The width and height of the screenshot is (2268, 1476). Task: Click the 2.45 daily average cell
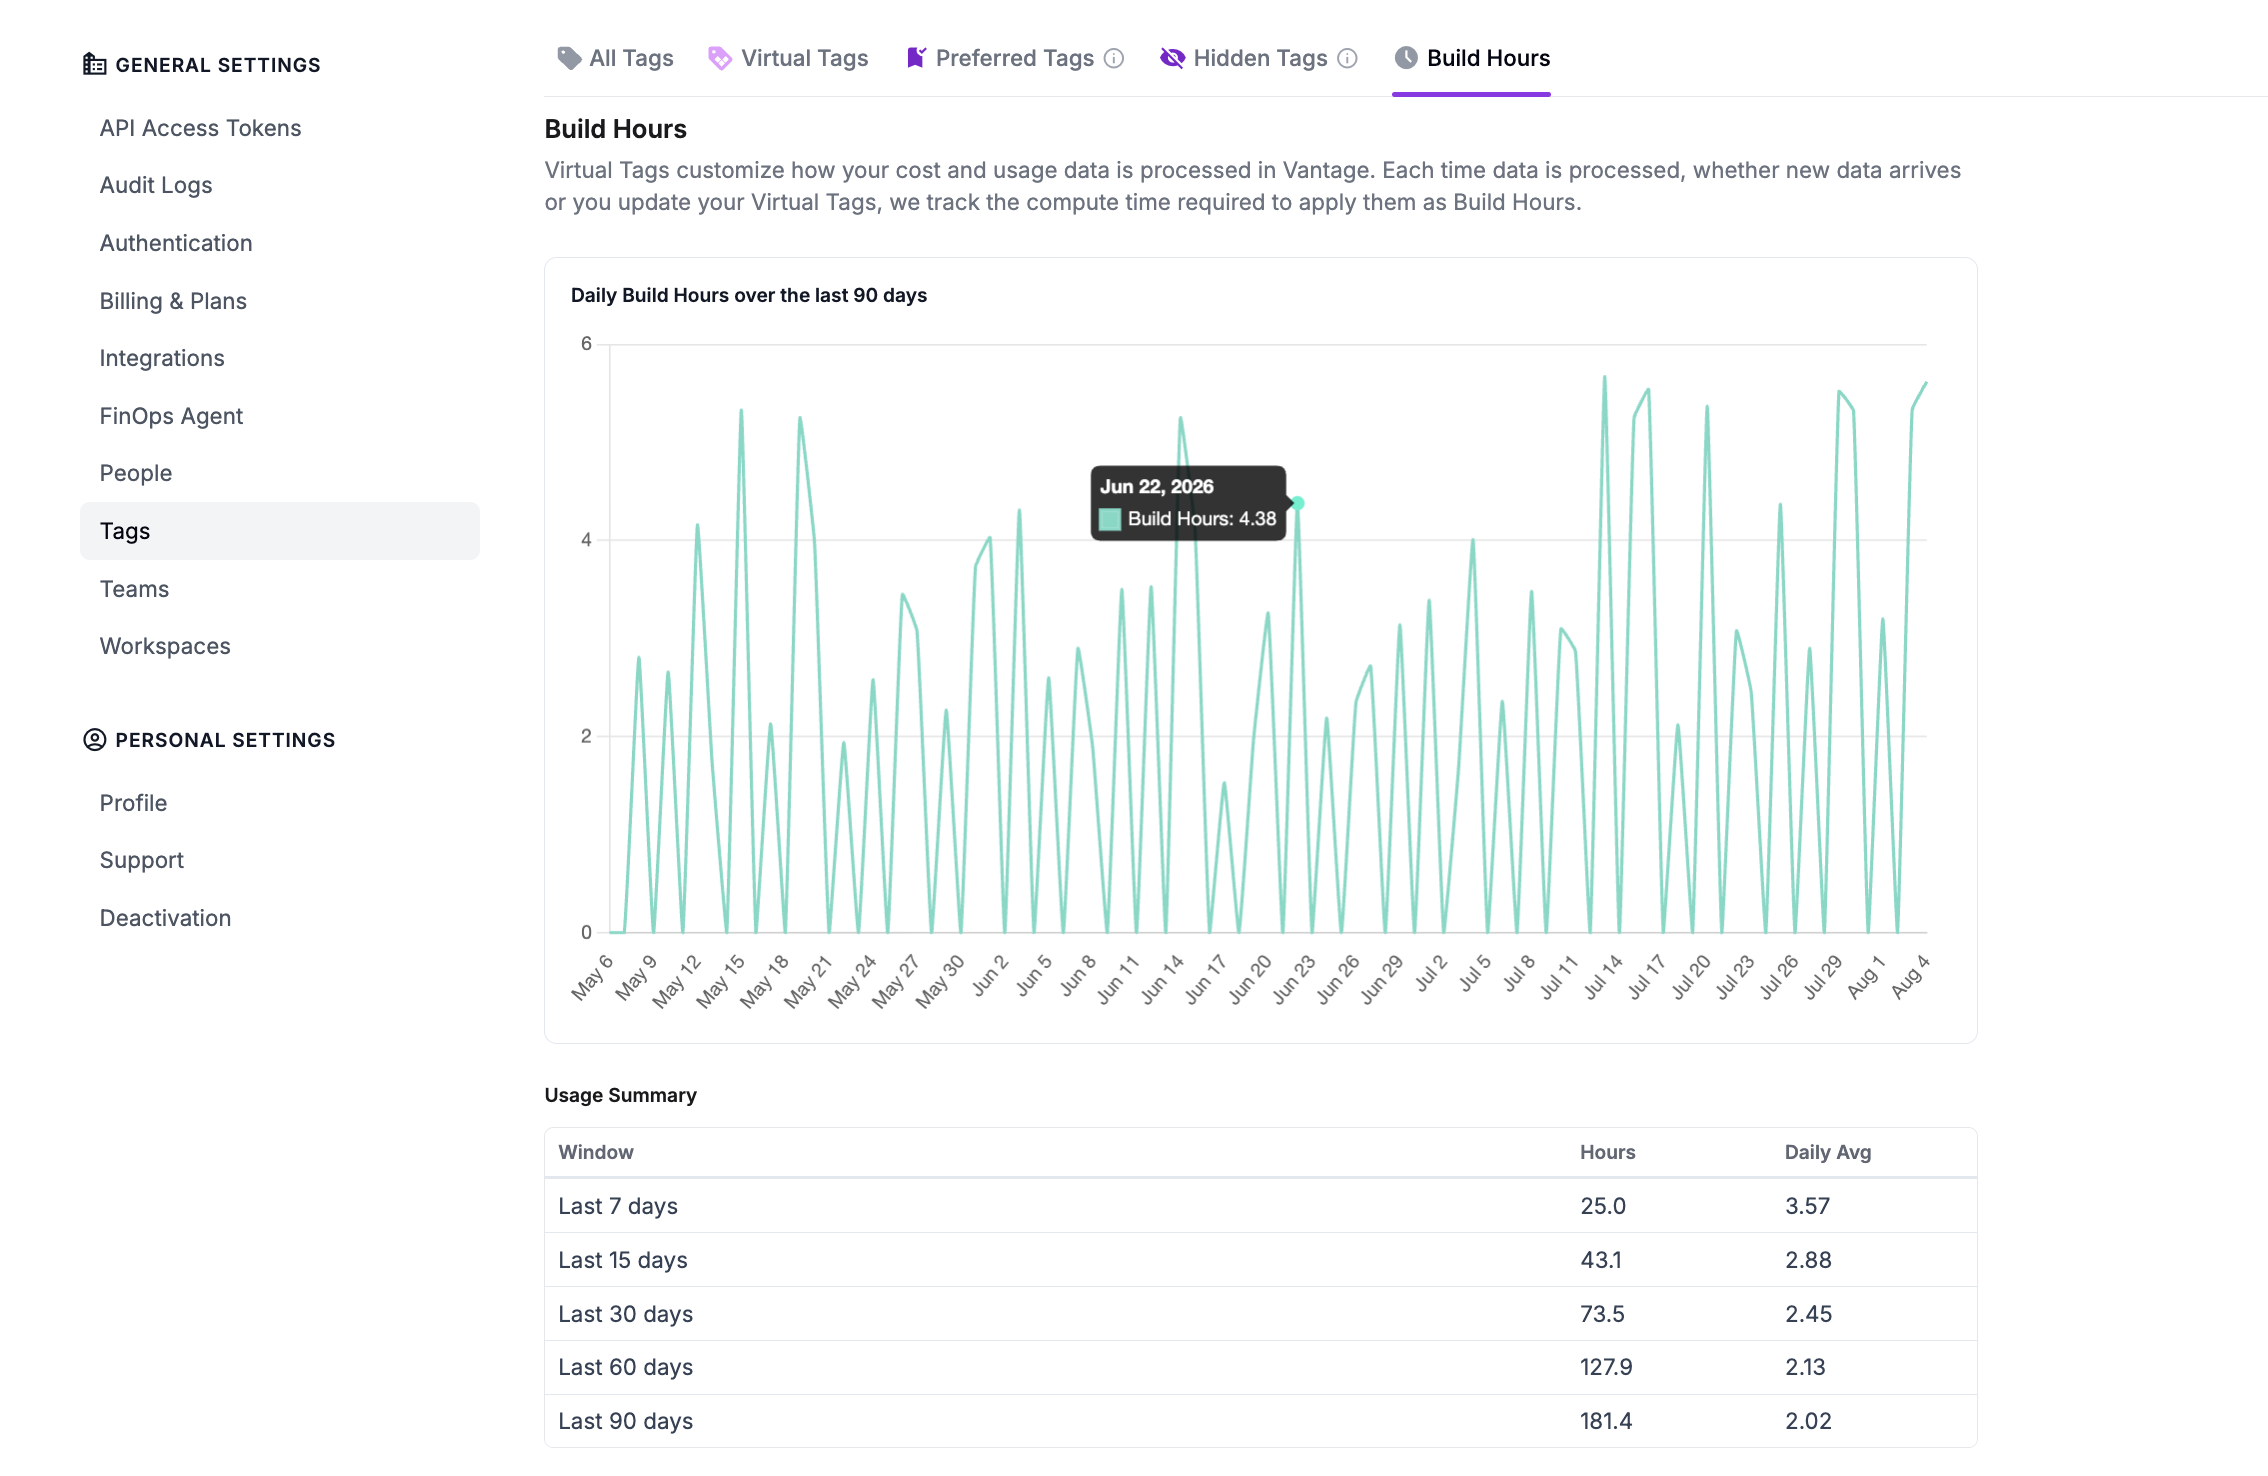pos(1809,1314)
